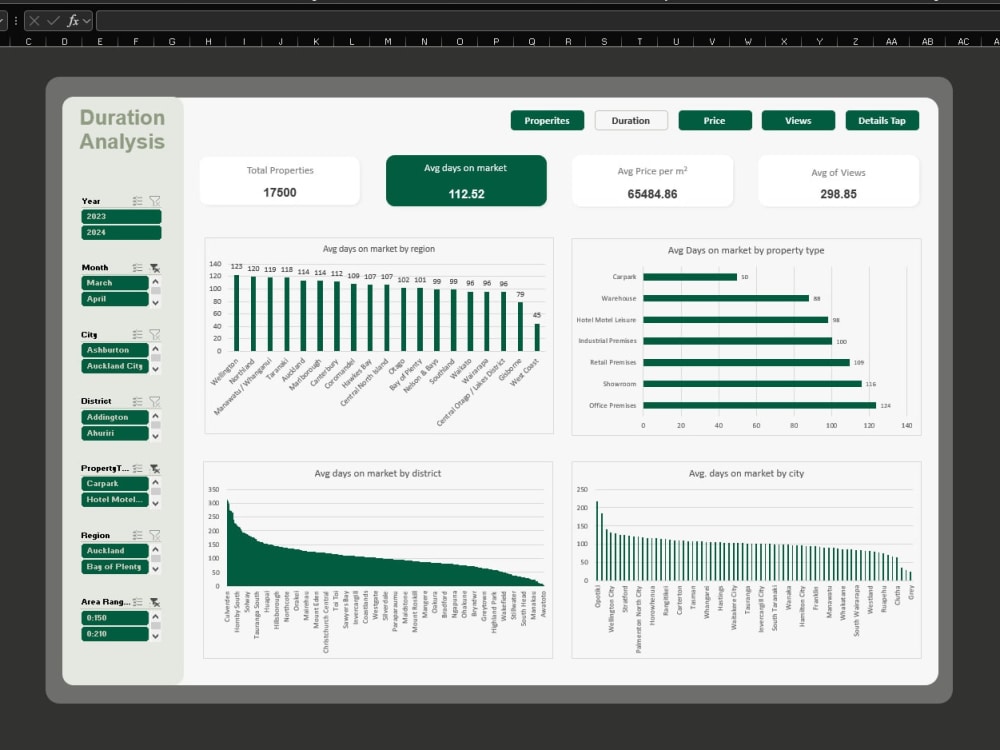Open Insert Function fx icon

click(x=73, y=21)
